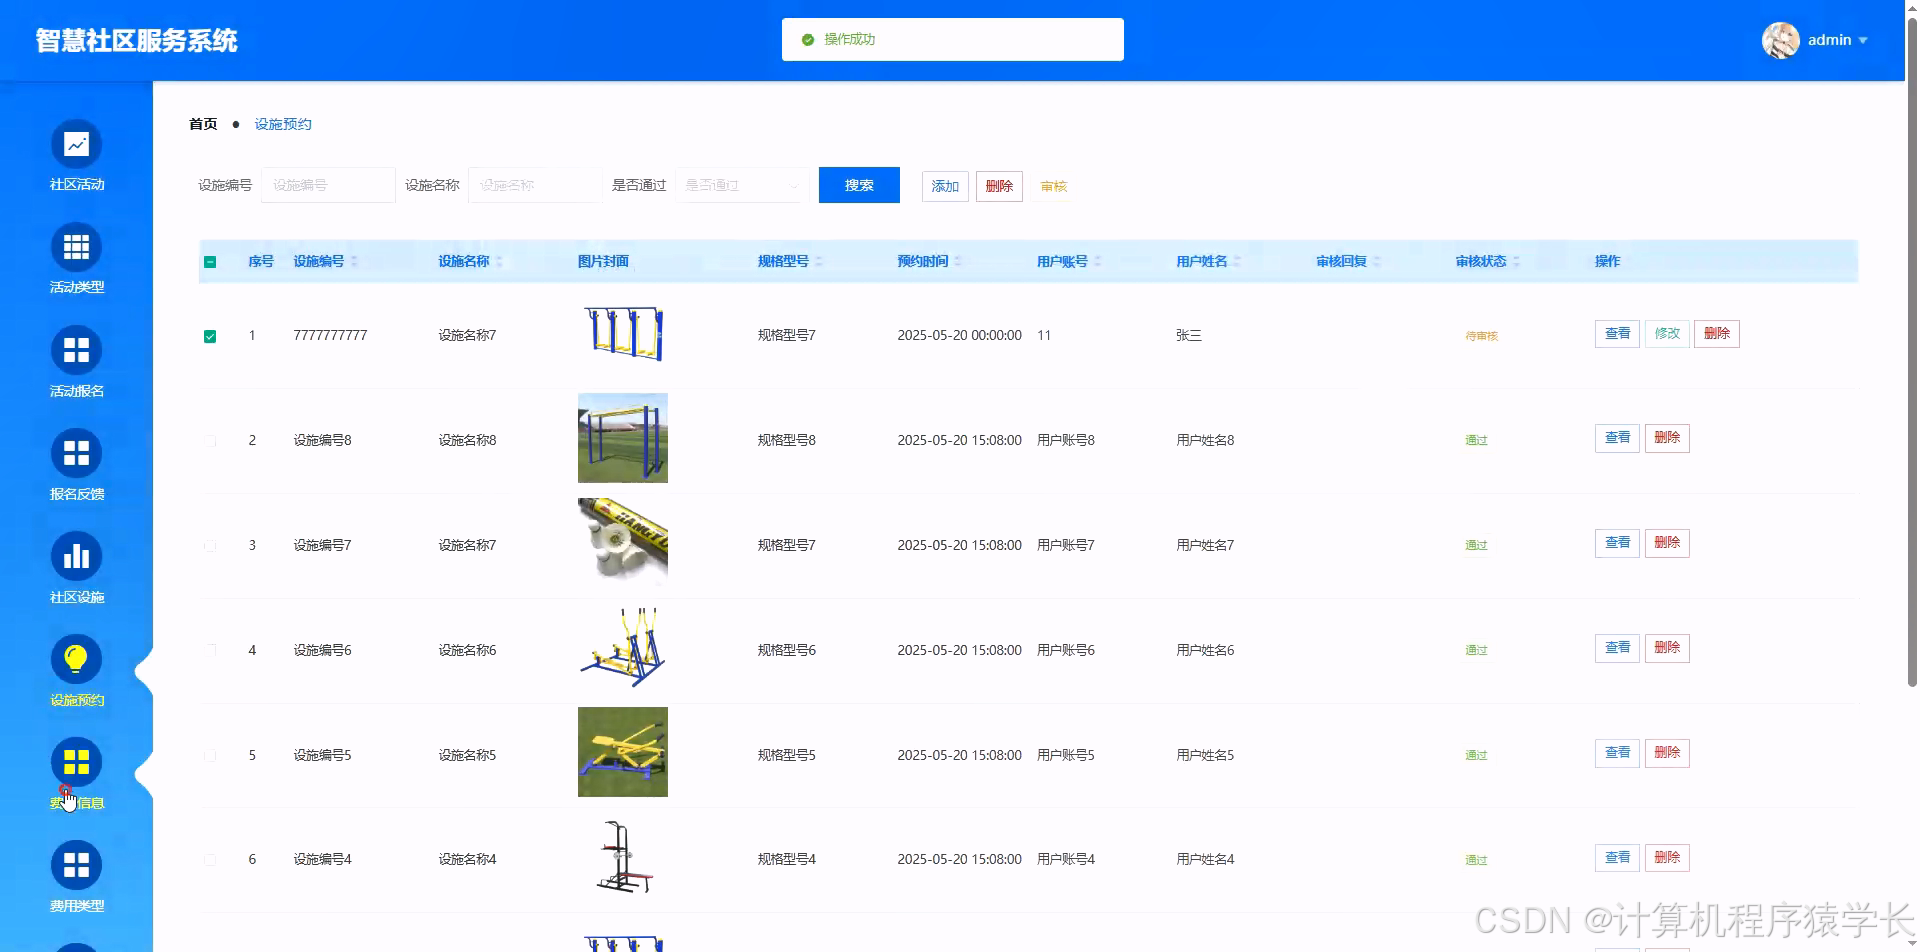Open the facility image thumbnail for 设施名称8
This screenshot has width=1920, height=952.
point(622,437)
